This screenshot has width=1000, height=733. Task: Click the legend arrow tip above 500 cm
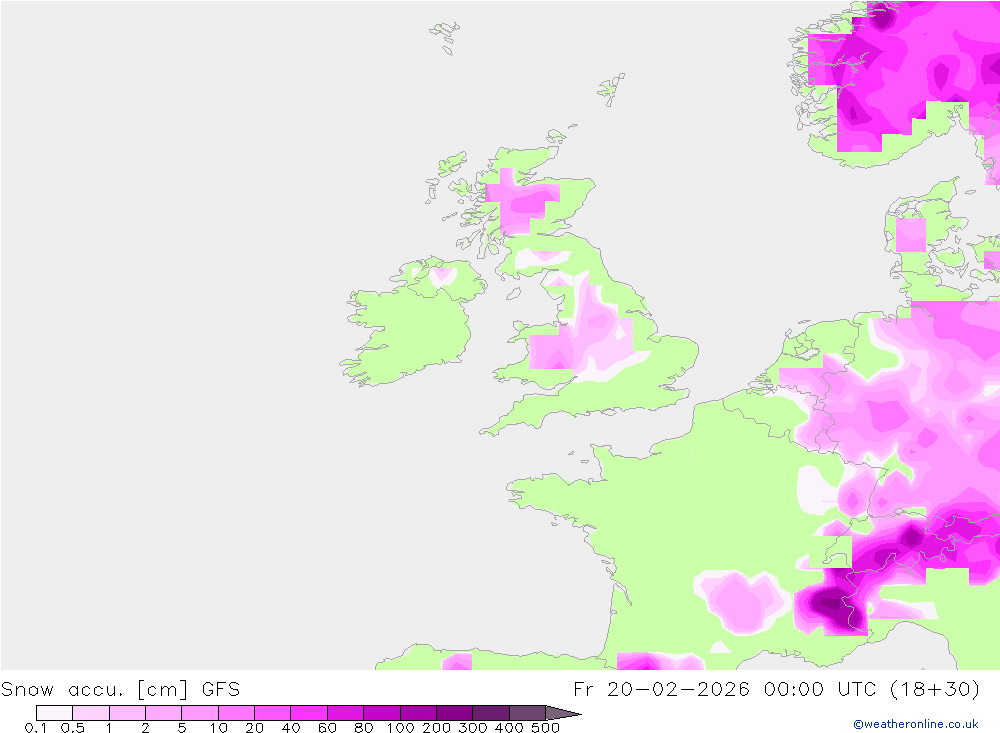(x=564, y=713)
